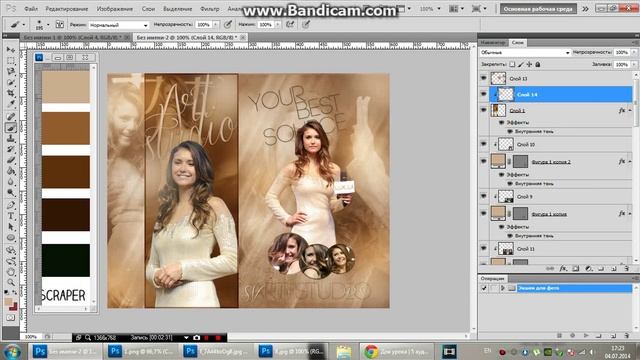
Task: Select the Rectangular Marquee tool
Action: tap(11, 60)
